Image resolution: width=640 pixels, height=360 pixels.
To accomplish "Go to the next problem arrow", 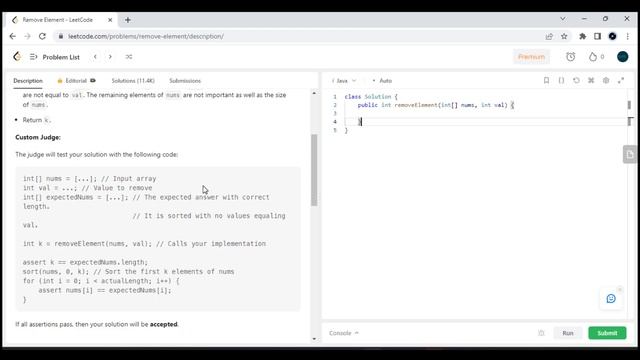I will pyautogui.click(x=110, y=57).
